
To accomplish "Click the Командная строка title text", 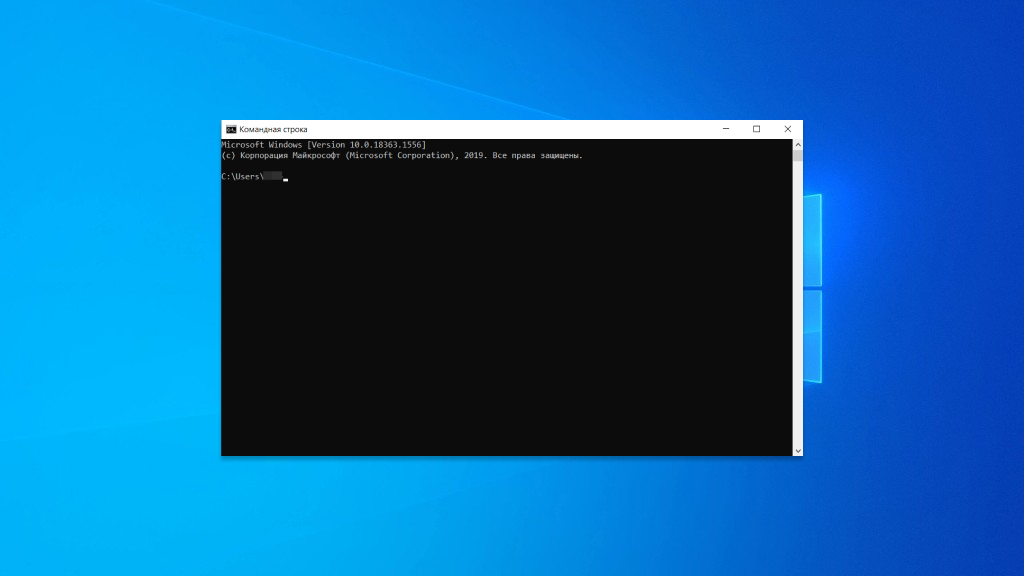I will (x=272, y=129).
